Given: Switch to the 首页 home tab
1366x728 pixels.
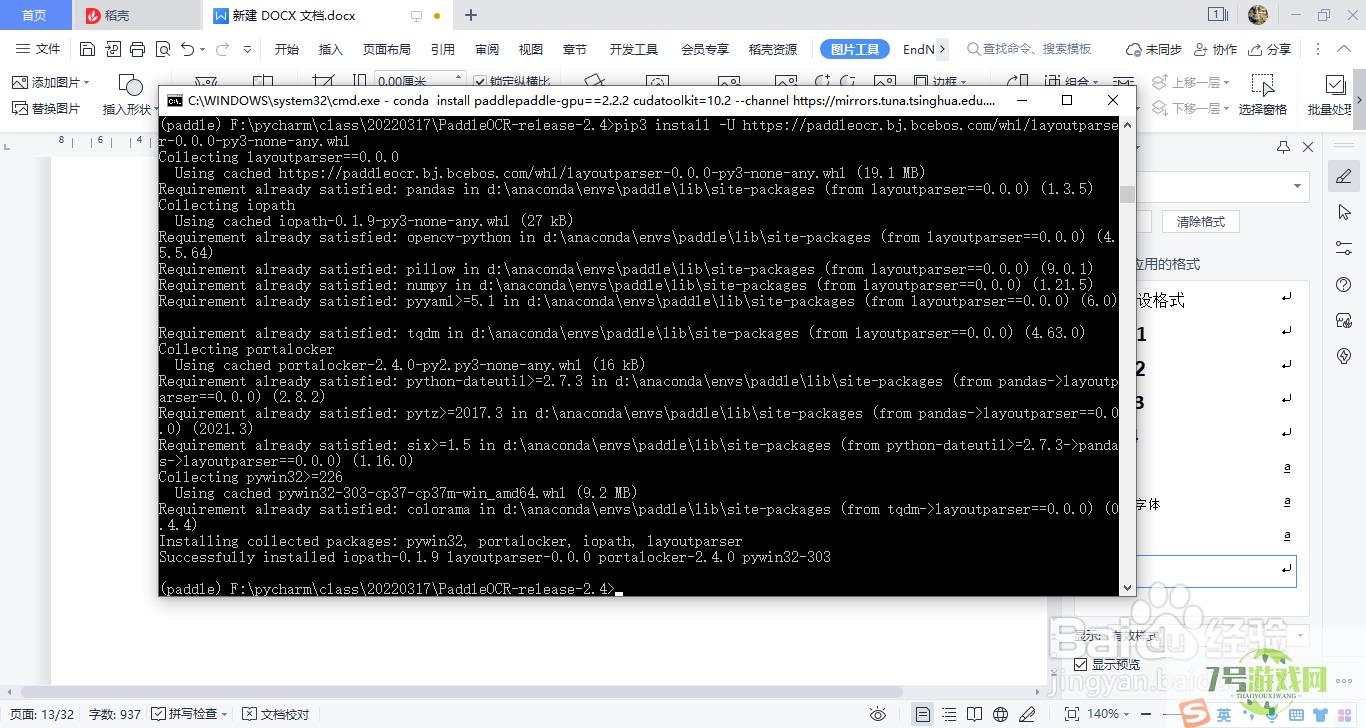Looking at the screenshot, I should (x=34, y=15).
